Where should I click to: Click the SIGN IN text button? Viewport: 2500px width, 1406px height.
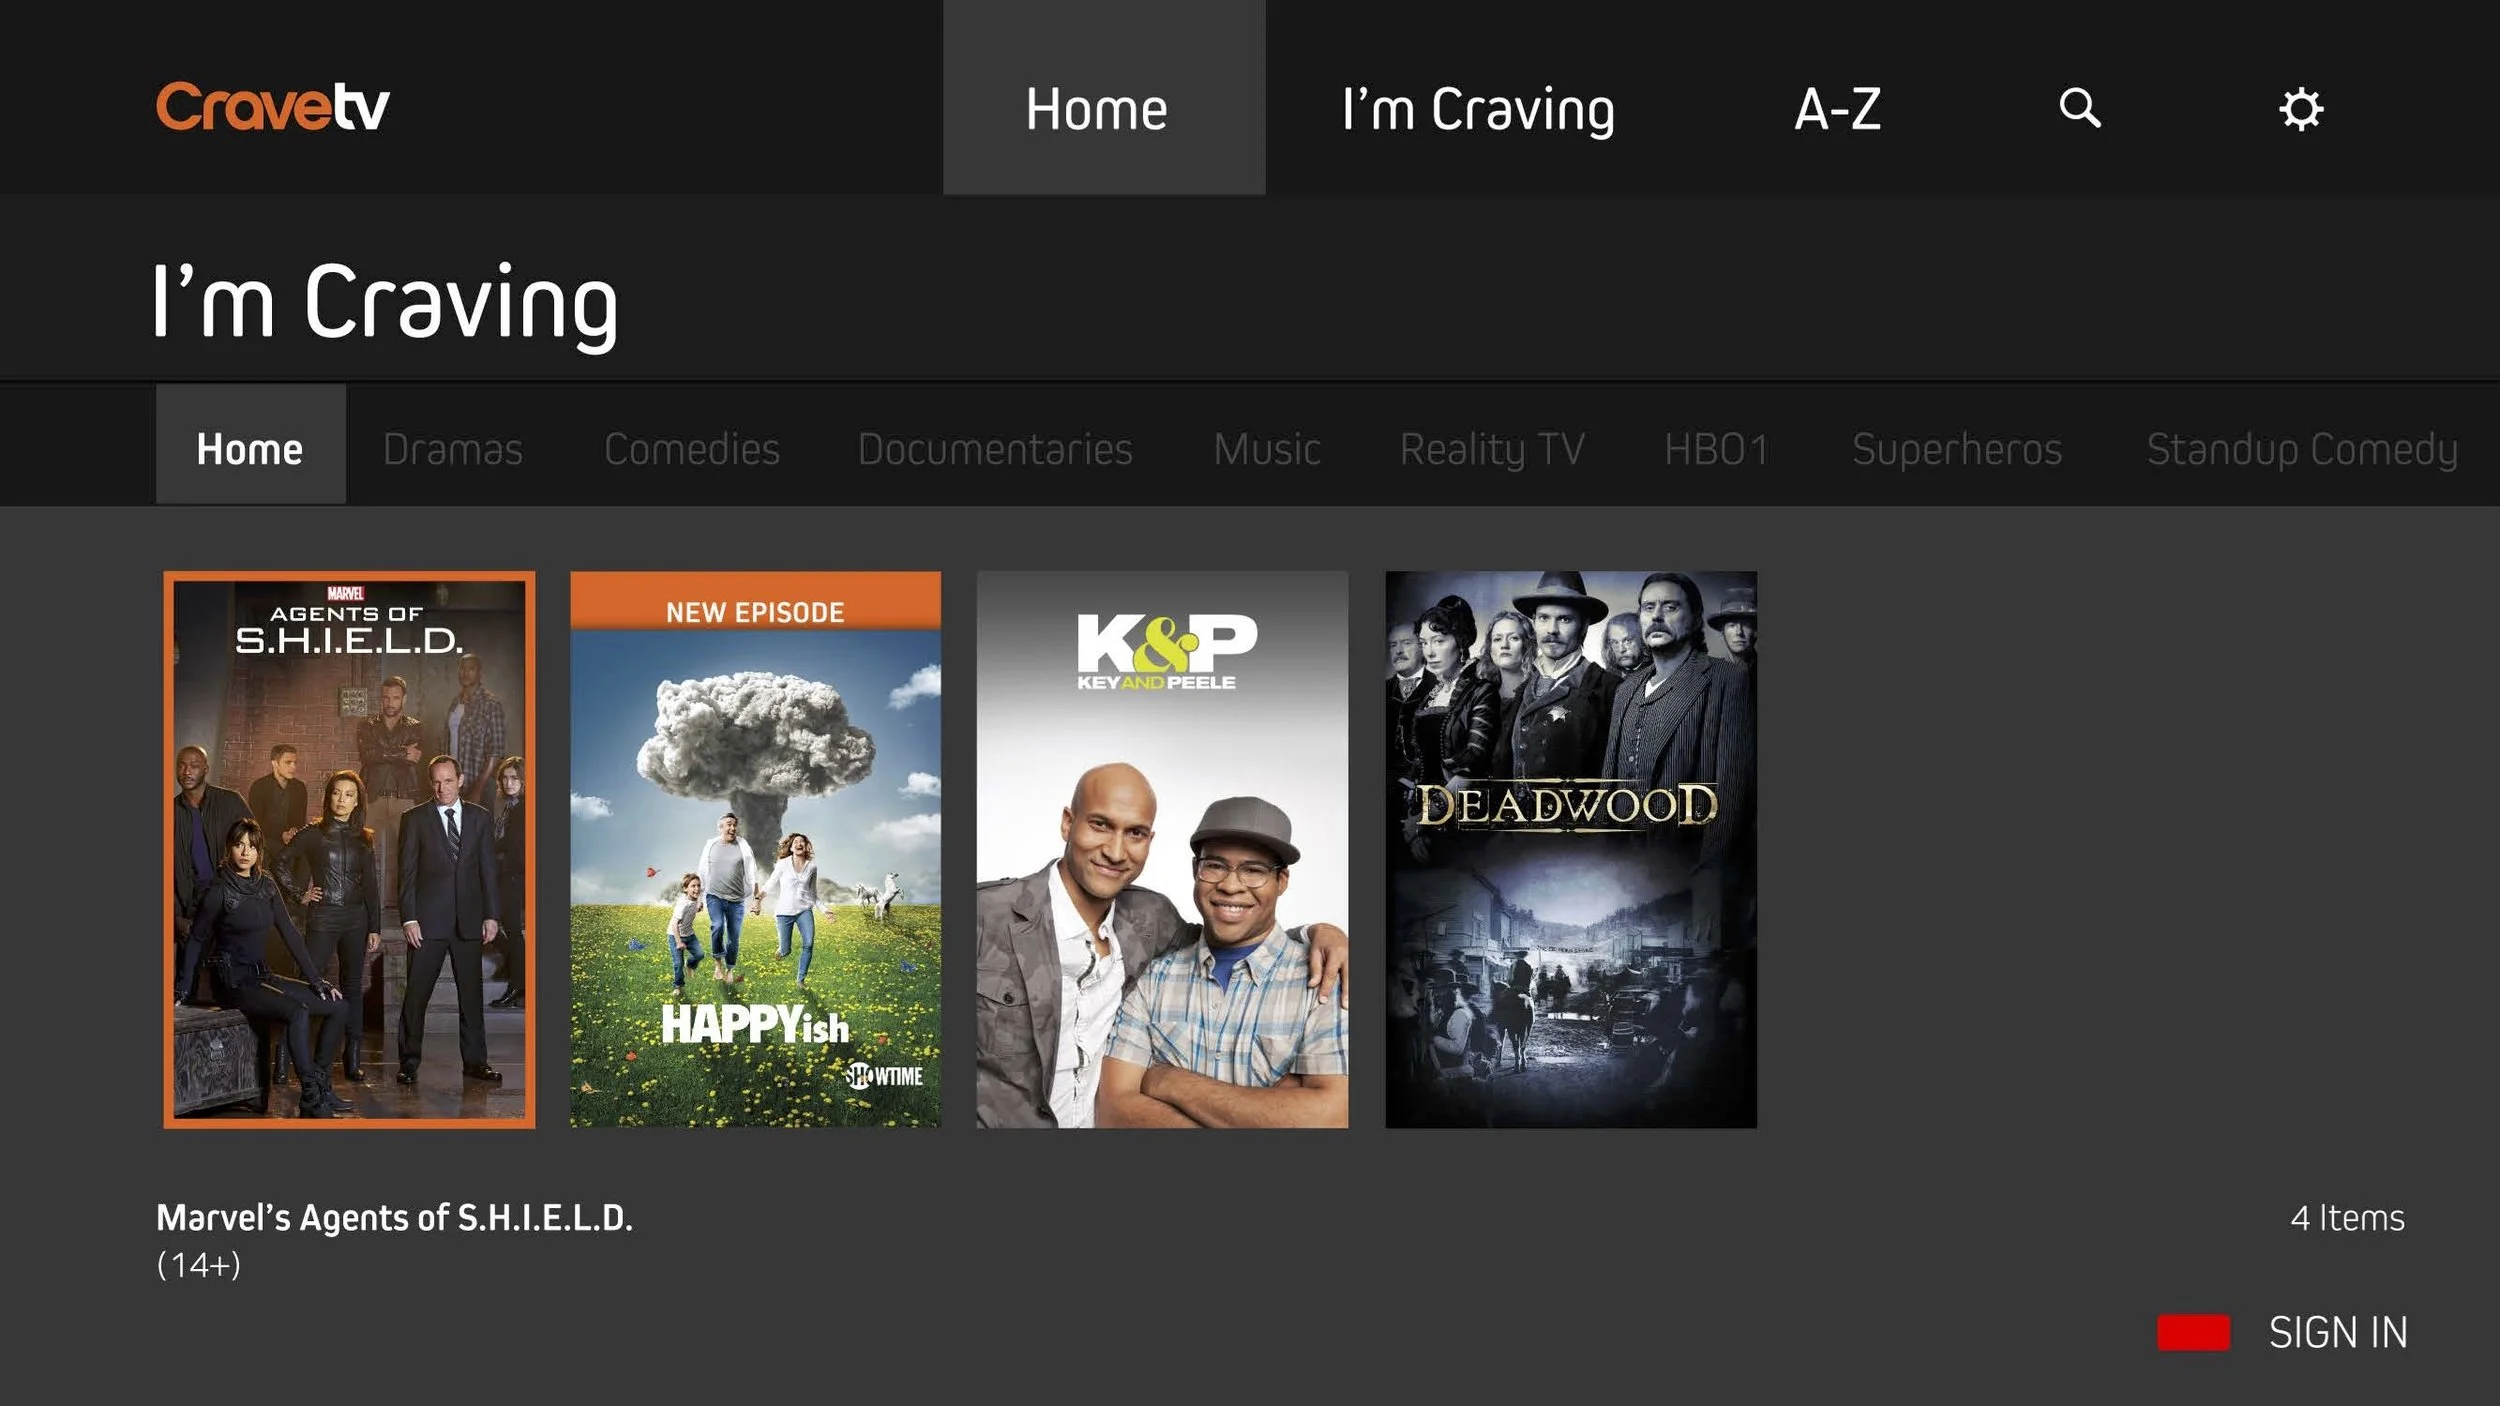[x=2338, y=1332]
